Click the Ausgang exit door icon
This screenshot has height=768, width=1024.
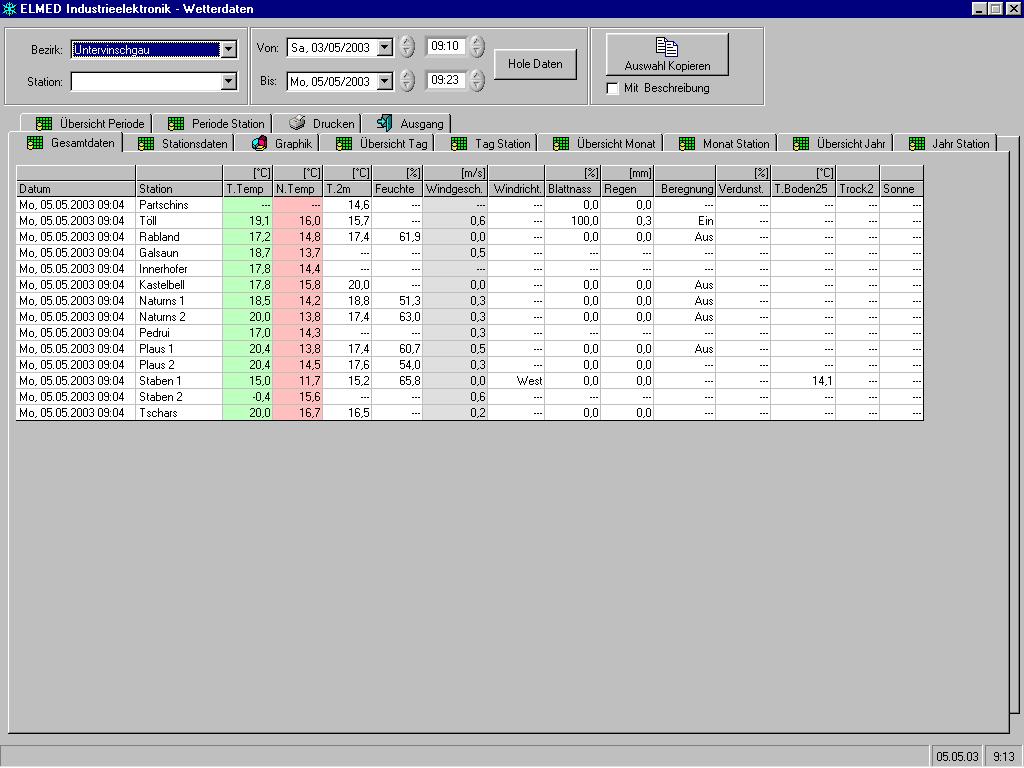point(384,124)
